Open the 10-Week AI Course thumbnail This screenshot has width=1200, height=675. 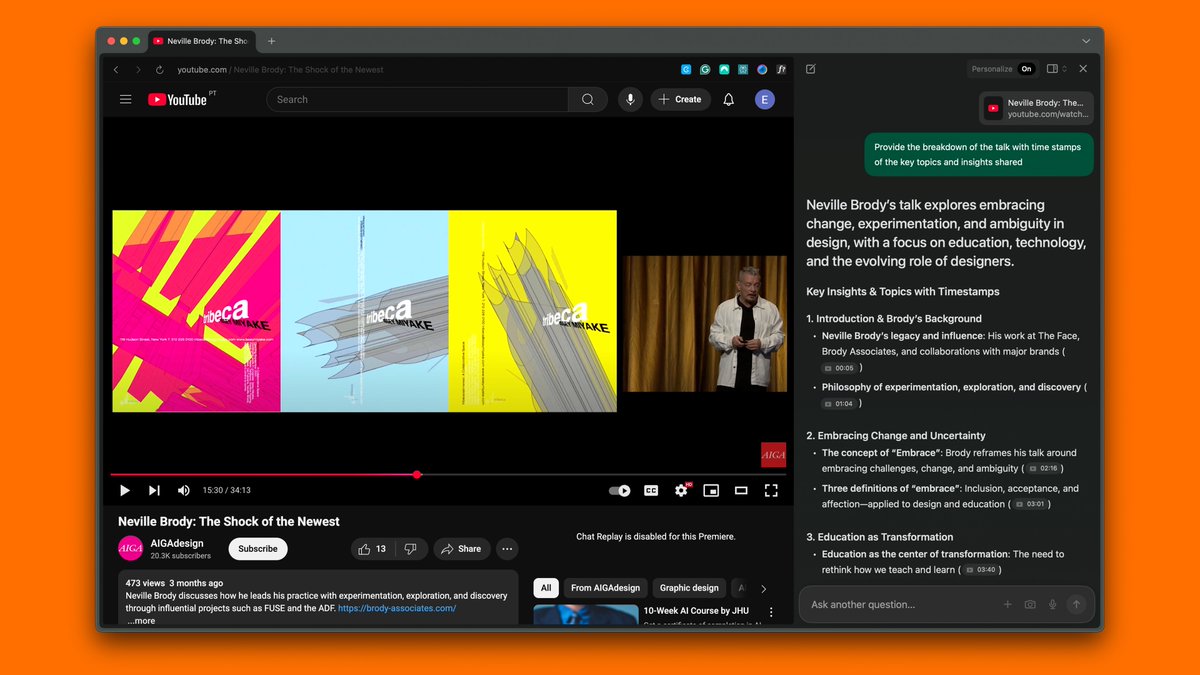[586, 615]
